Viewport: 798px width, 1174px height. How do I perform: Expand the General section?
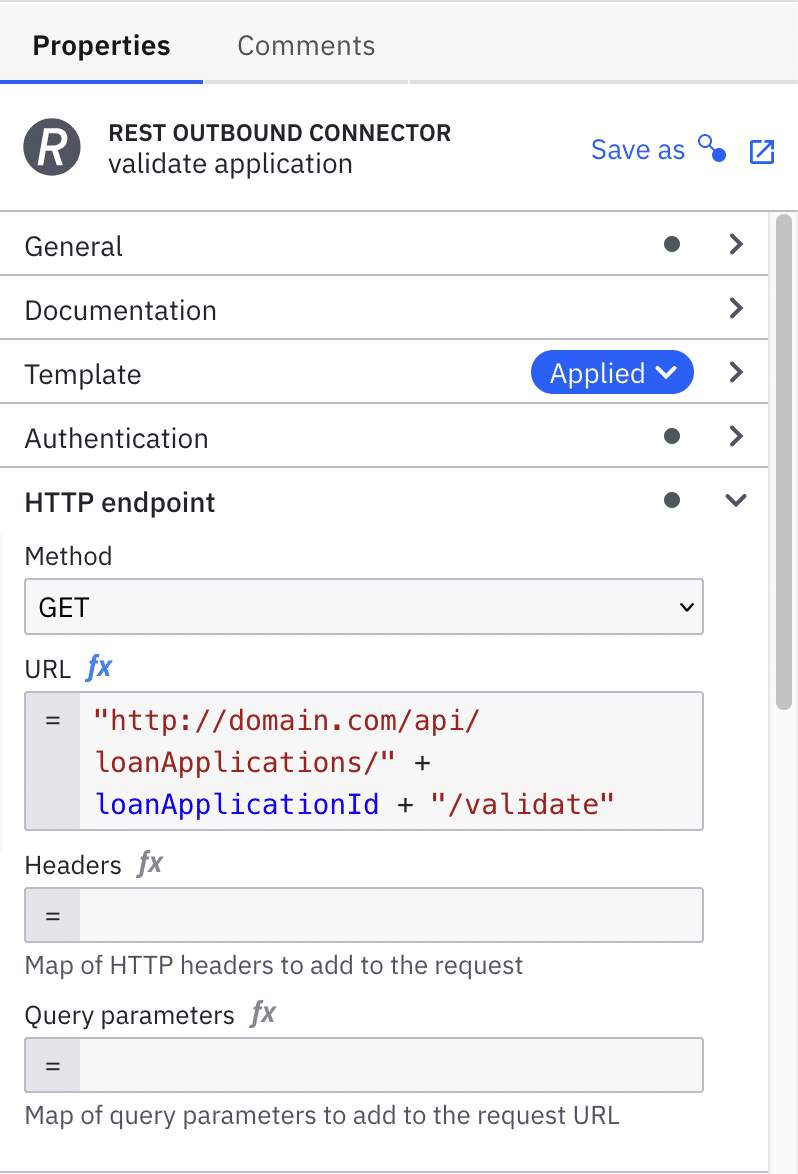[384, 245]
